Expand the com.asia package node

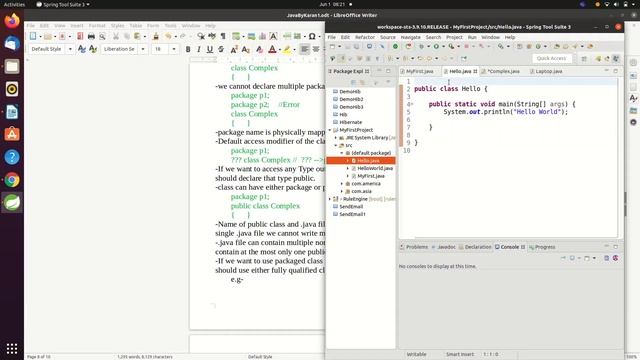[x=342, y=191]
